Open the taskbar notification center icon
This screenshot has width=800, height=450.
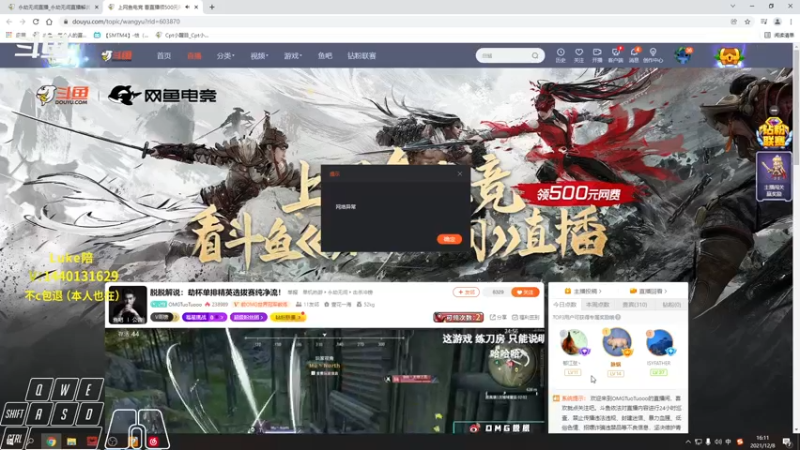[787, 442]
